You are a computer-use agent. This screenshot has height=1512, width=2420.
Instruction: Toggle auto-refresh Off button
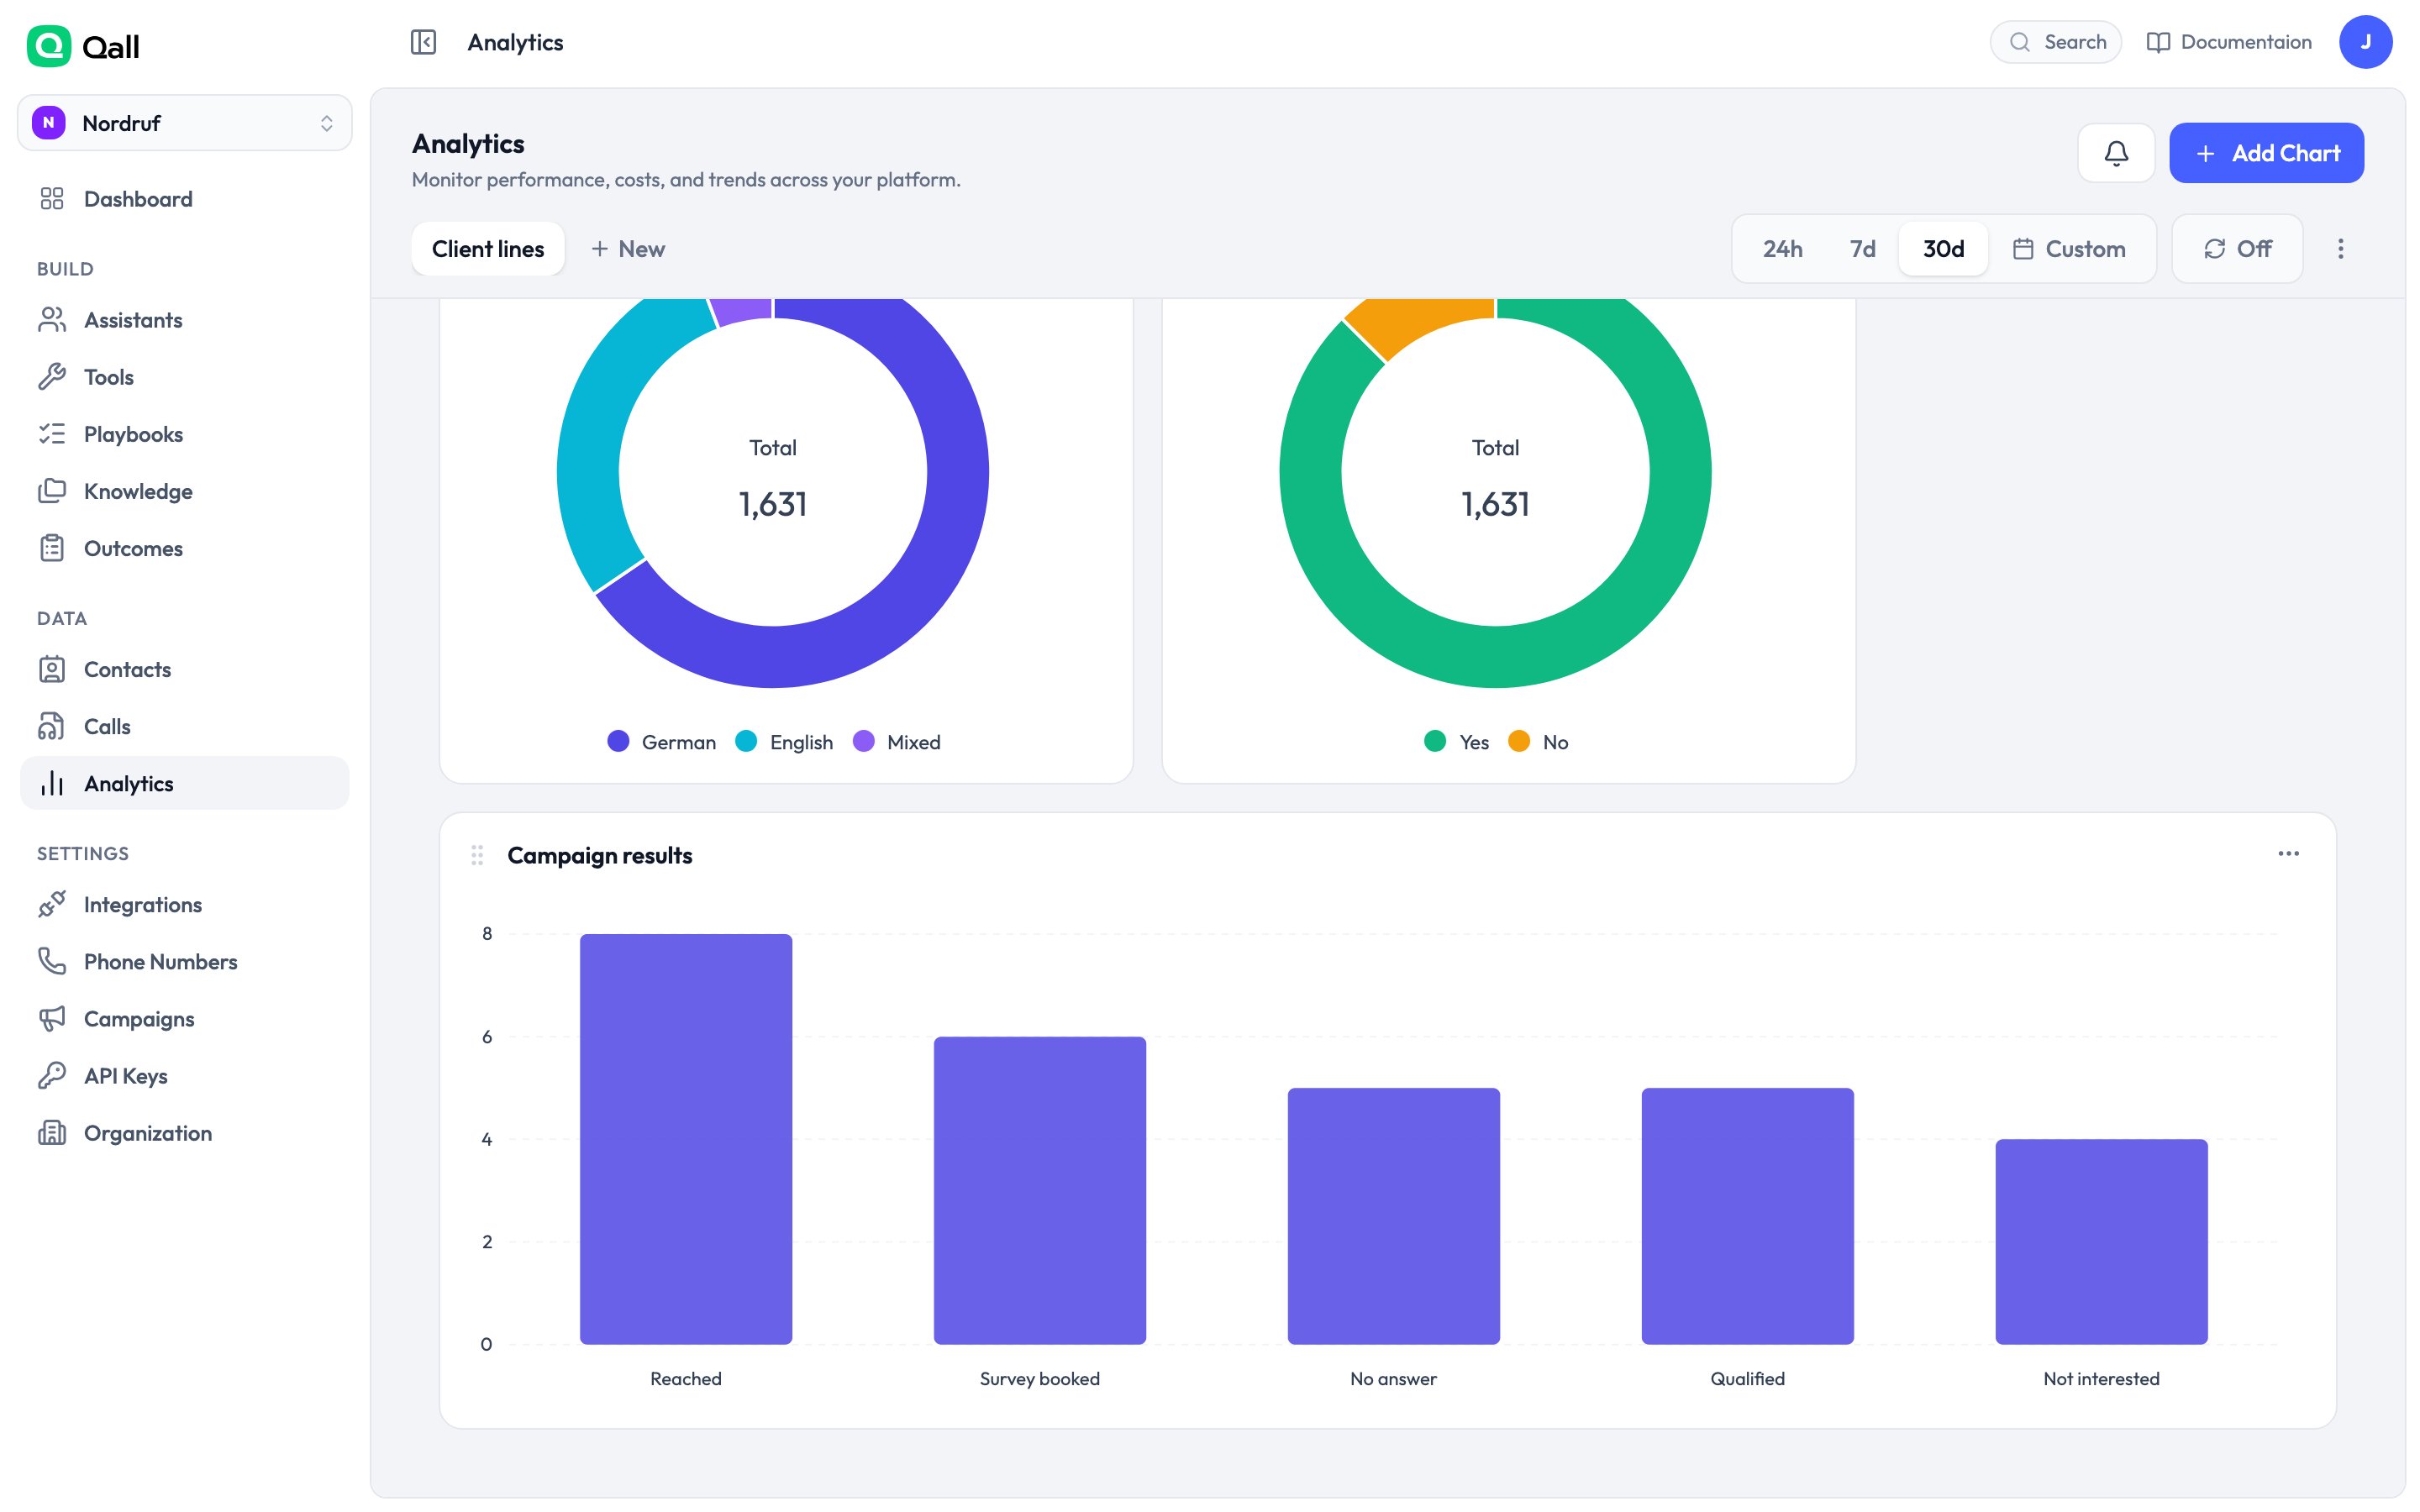(2237, 249)
